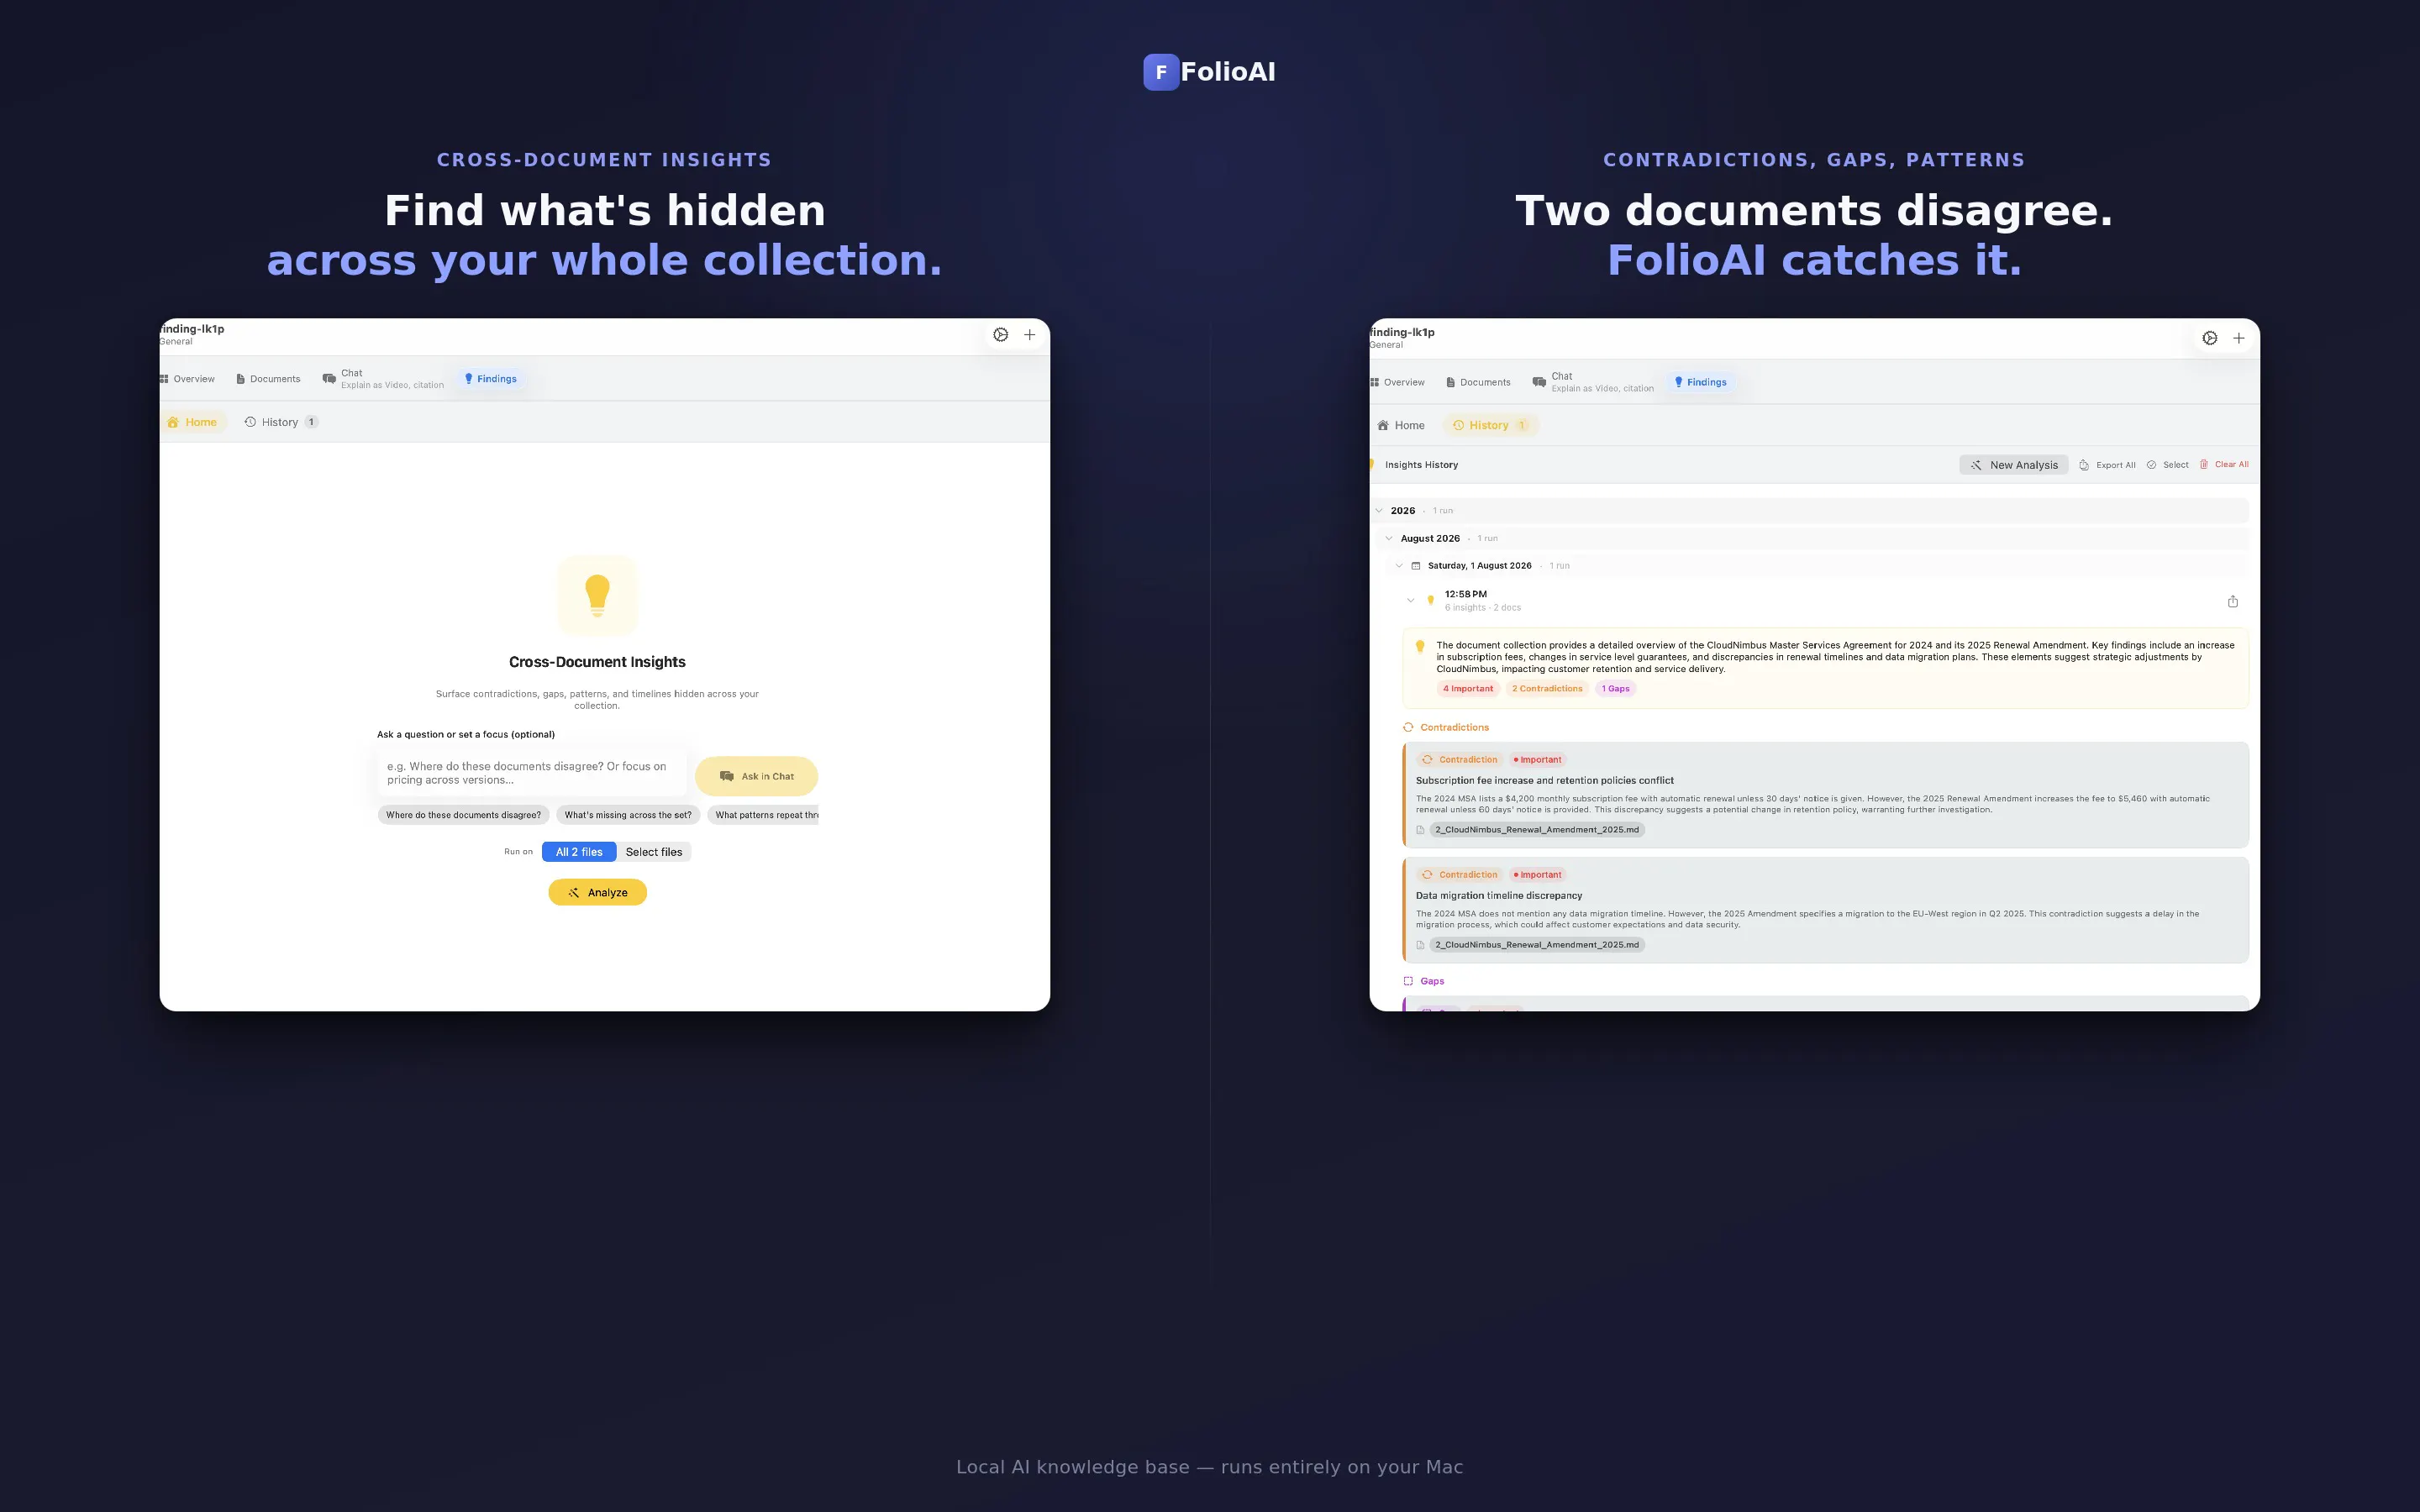Screen dimensions: 2420x1512
Task: Collapse the August 2026 month group
Action: (x=1389, y=538)
